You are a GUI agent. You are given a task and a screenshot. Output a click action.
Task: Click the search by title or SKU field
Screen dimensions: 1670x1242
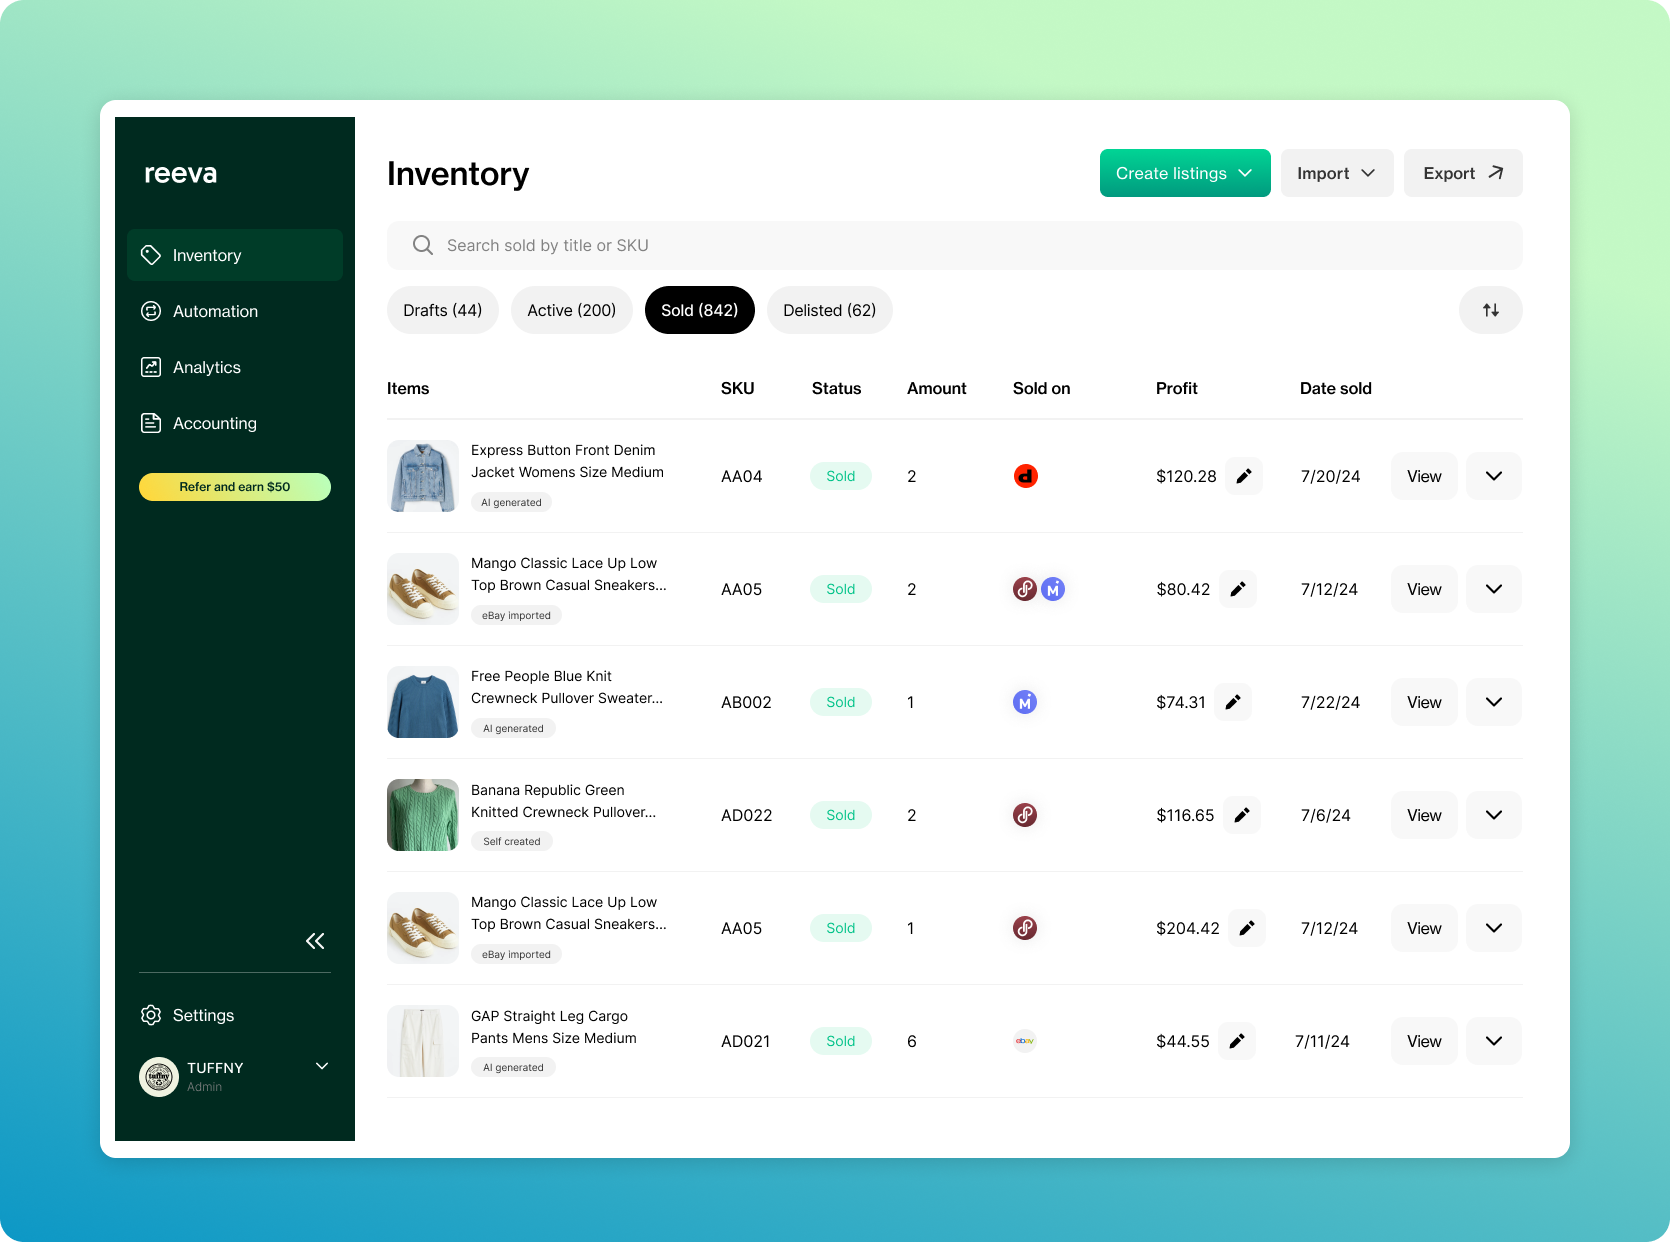(x=954, y=245)
